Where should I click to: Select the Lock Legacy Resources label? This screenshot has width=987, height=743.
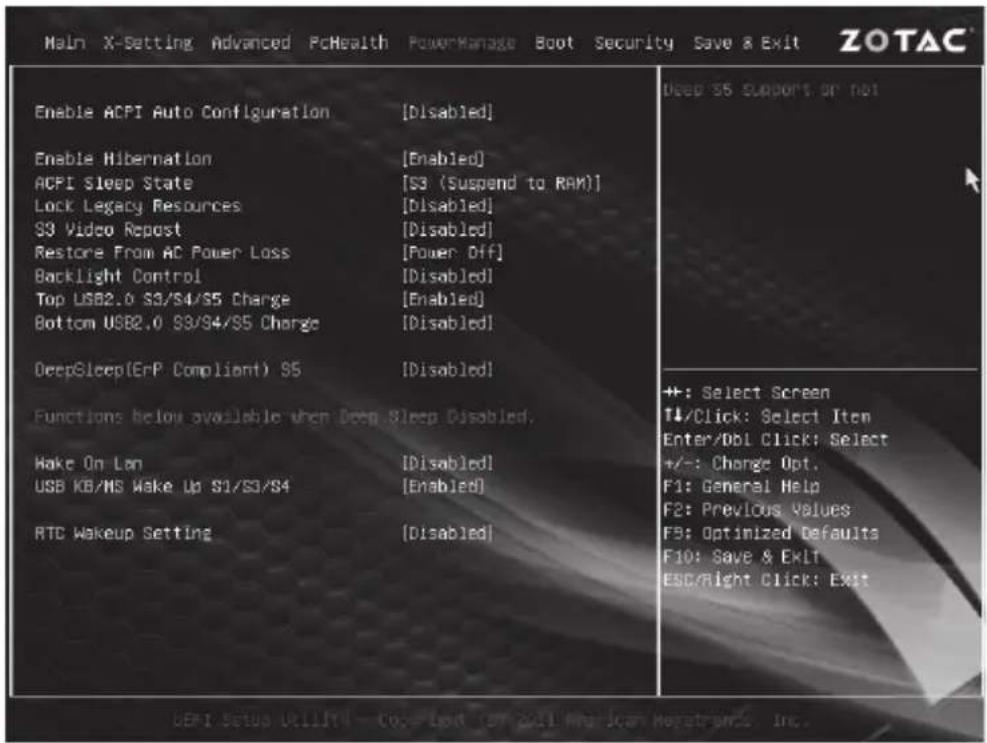(x=138, y=206)
